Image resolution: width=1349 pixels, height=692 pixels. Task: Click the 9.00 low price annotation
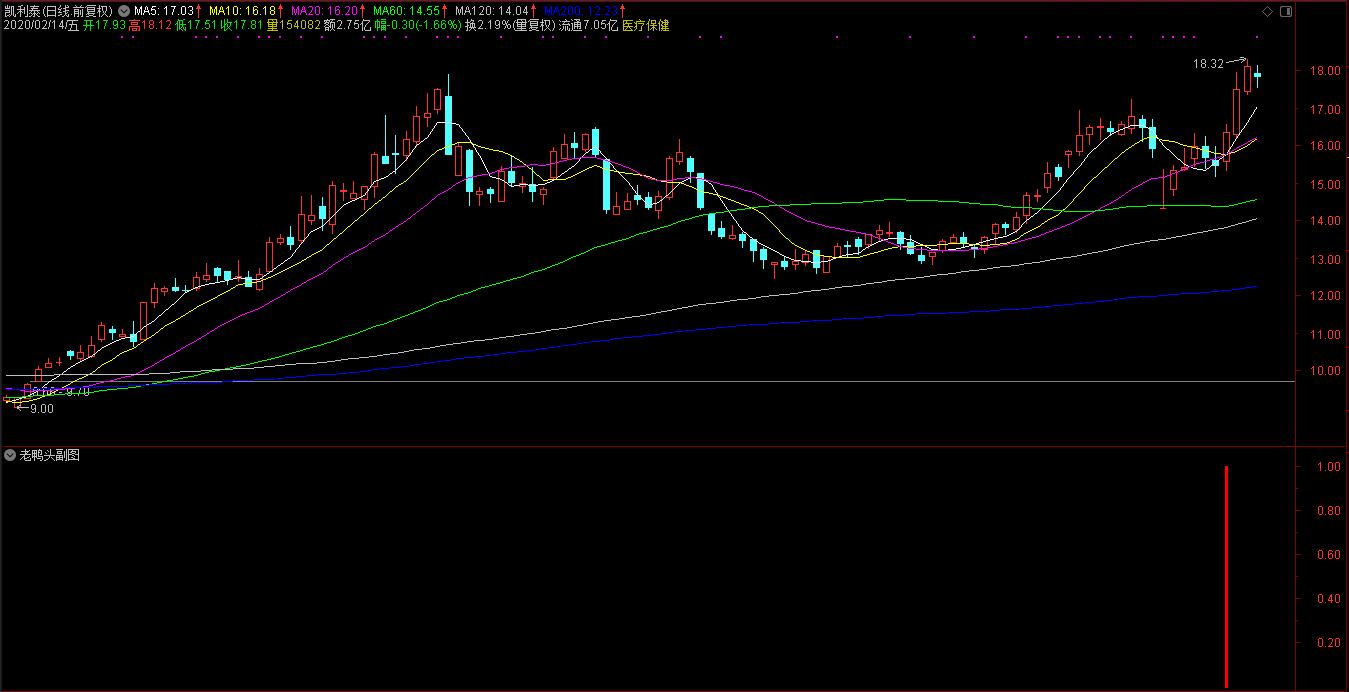(x=41, y=408)
